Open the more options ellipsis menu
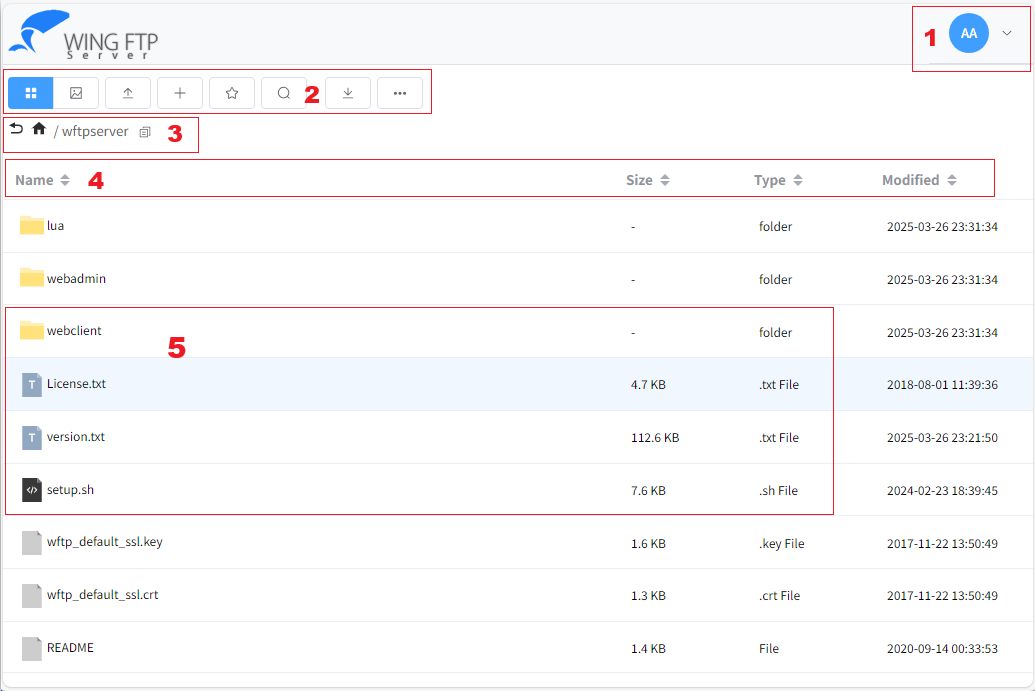 400,93
